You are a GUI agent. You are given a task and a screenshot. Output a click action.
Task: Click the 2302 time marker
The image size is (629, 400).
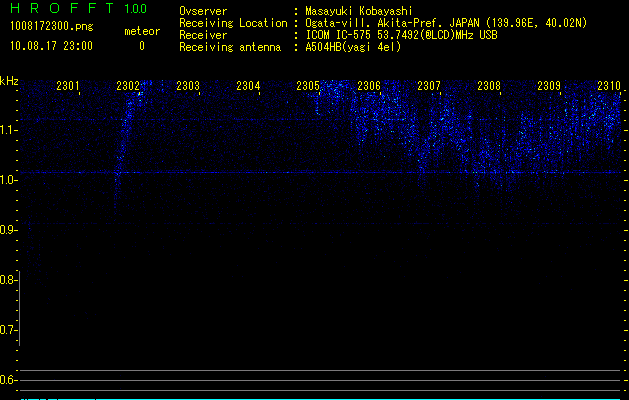click(x=128, y=86)
